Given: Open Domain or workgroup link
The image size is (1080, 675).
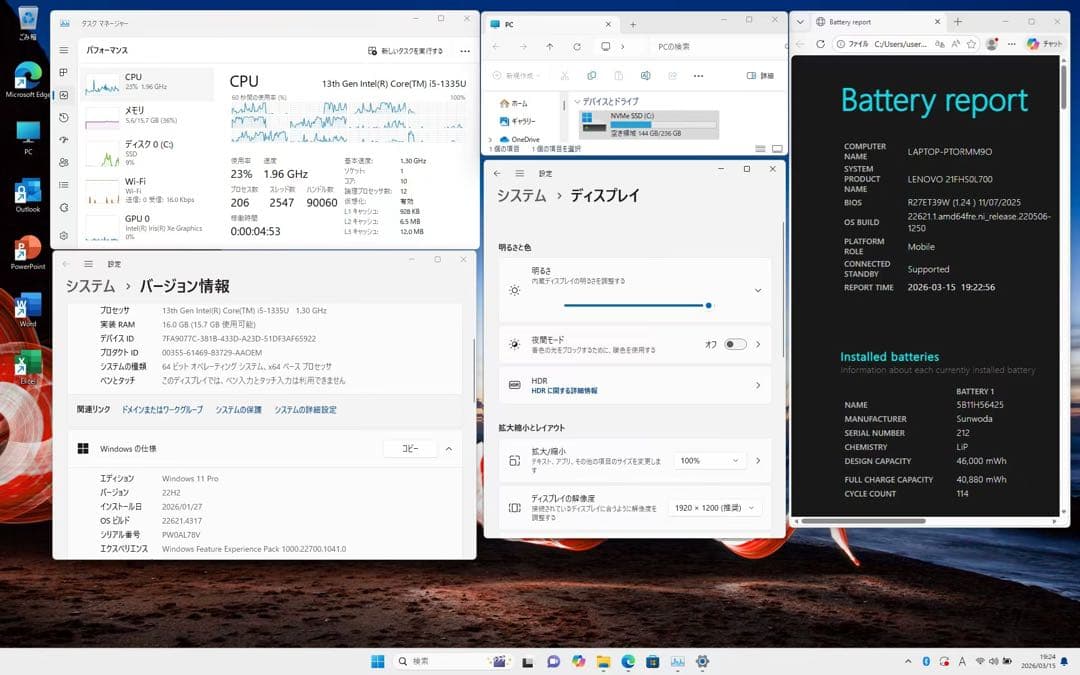Looking at the screenshot, I should pos(162,410).
